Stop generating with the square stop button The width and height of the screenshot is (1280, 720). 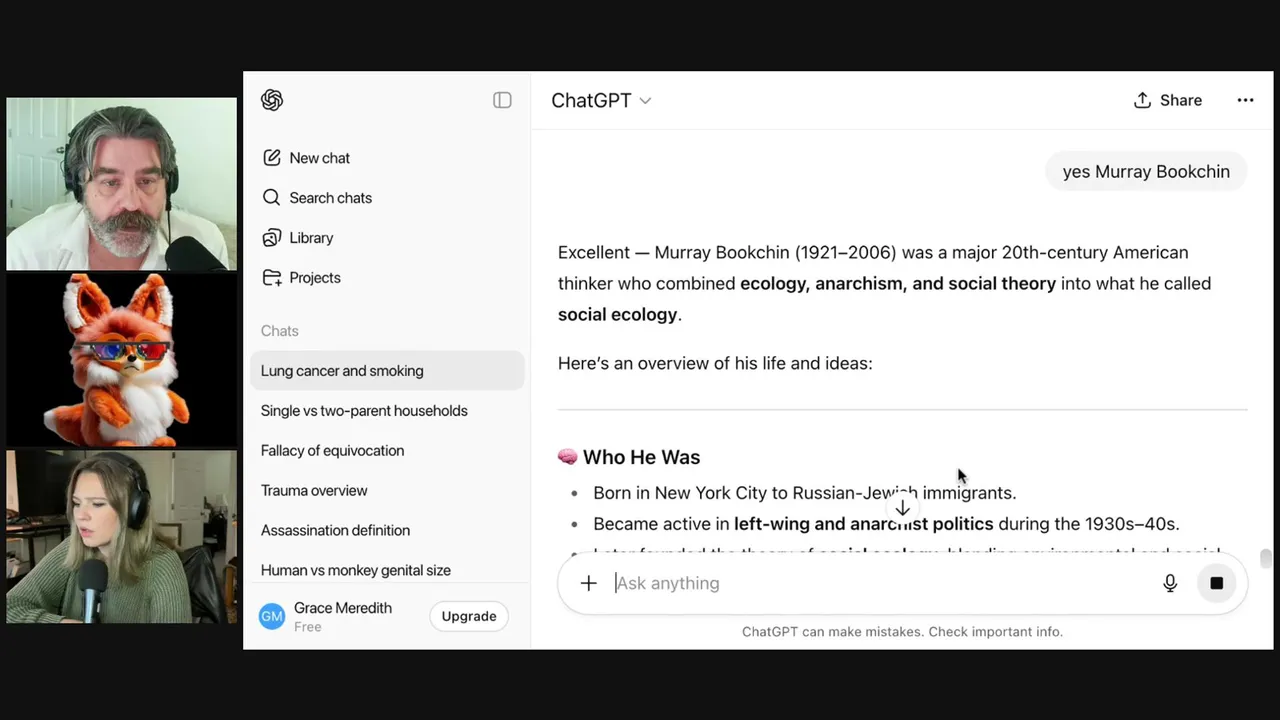[1216, 583]
